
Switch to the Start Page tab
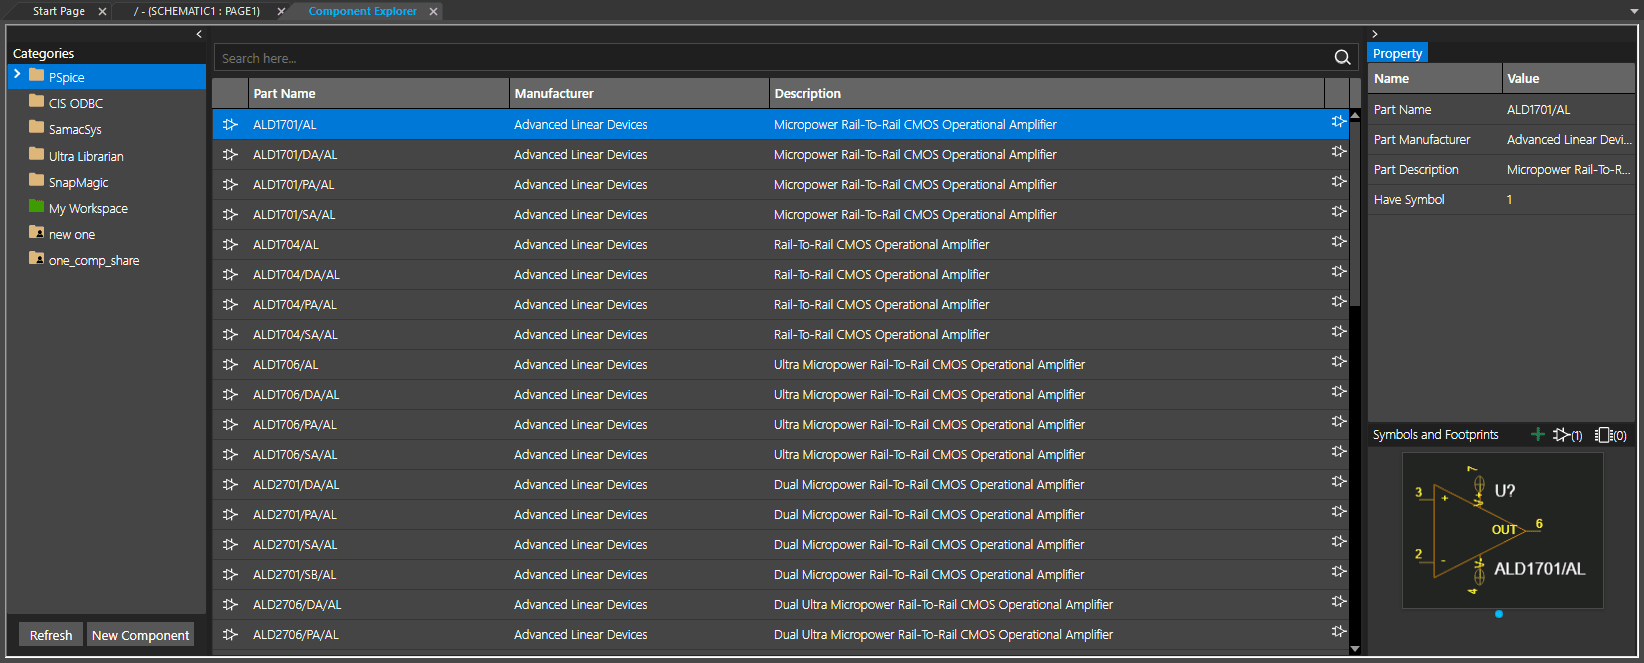coord(59,11)
